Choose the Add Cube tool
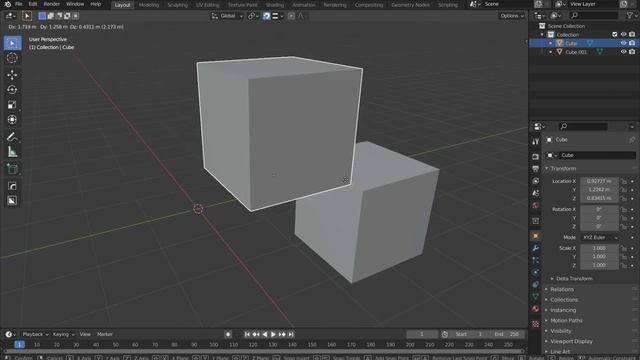Viewport: 640px width, 360px height. (12, 169)
